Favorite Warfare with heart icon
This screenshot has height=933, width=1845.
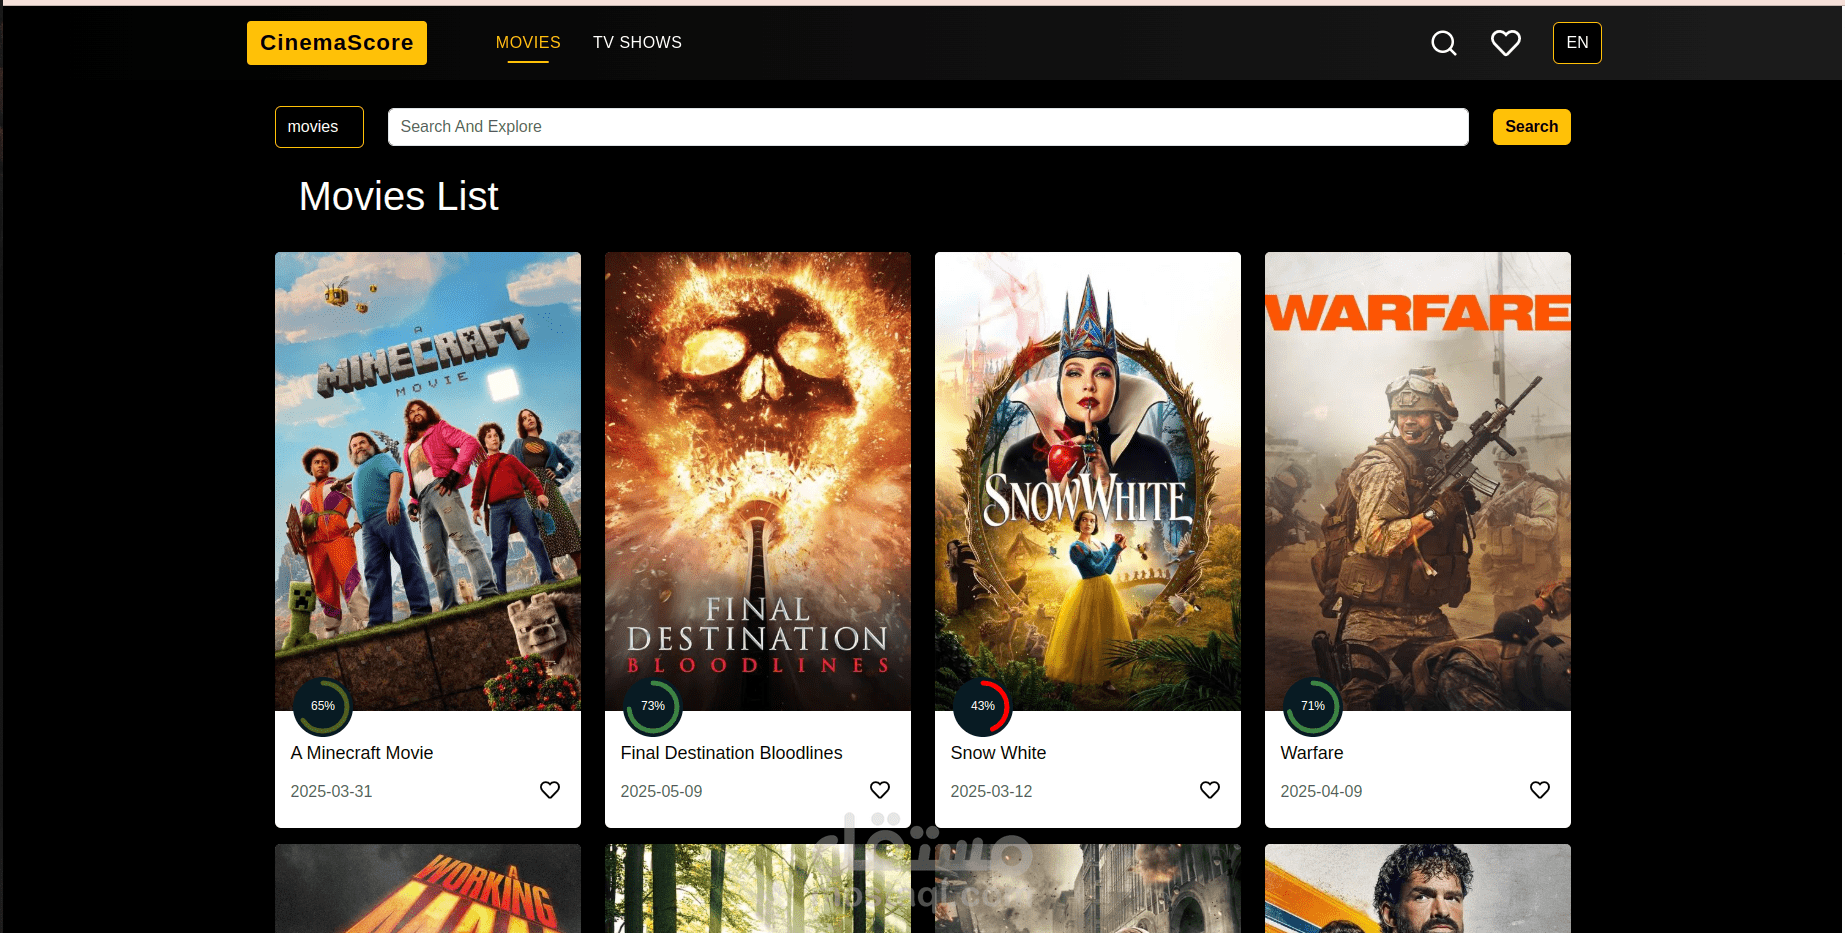click(x=1540, y=790)
